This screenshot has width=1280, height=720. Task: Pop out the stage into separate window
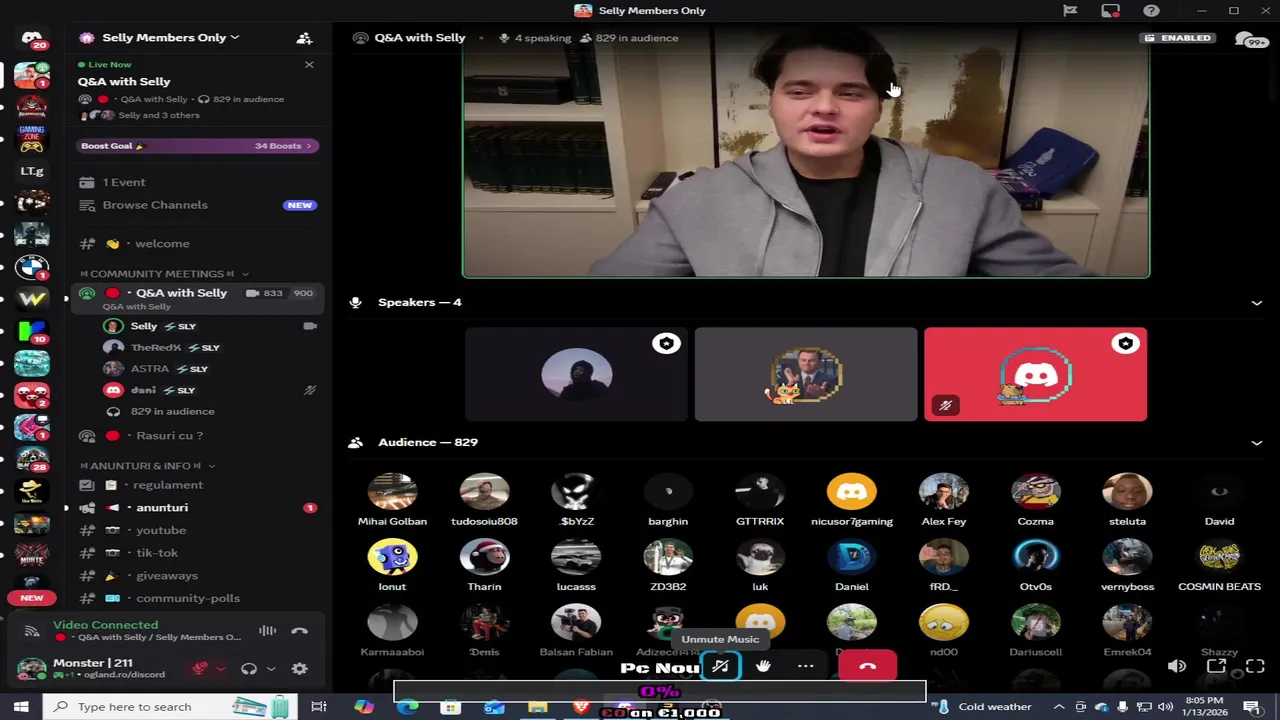point(1216,666)
